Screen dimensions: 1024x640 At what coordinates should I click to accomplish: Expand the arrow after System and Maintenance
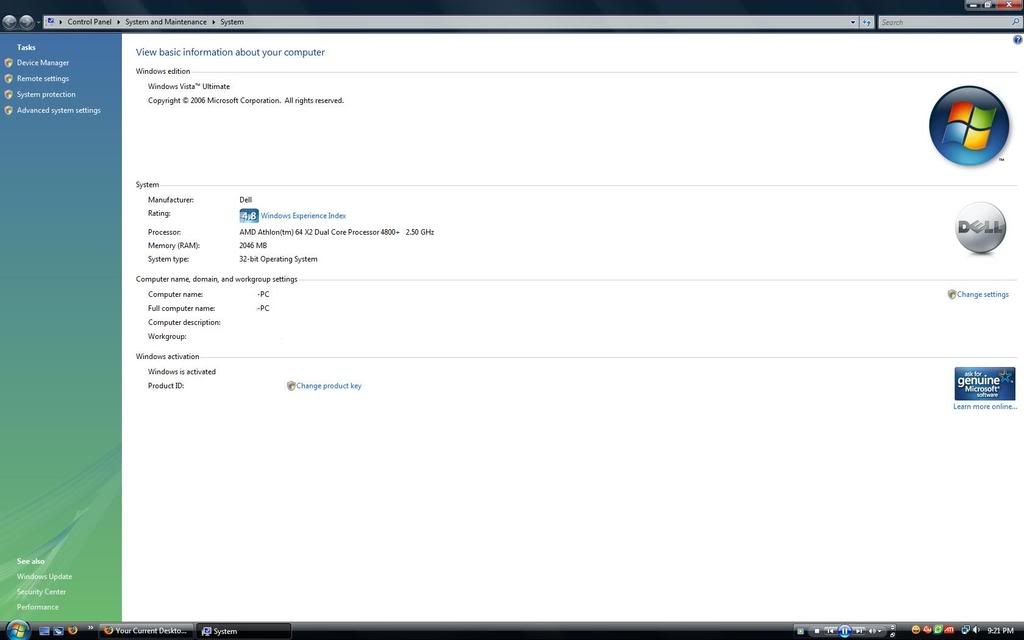click(213, 22)
